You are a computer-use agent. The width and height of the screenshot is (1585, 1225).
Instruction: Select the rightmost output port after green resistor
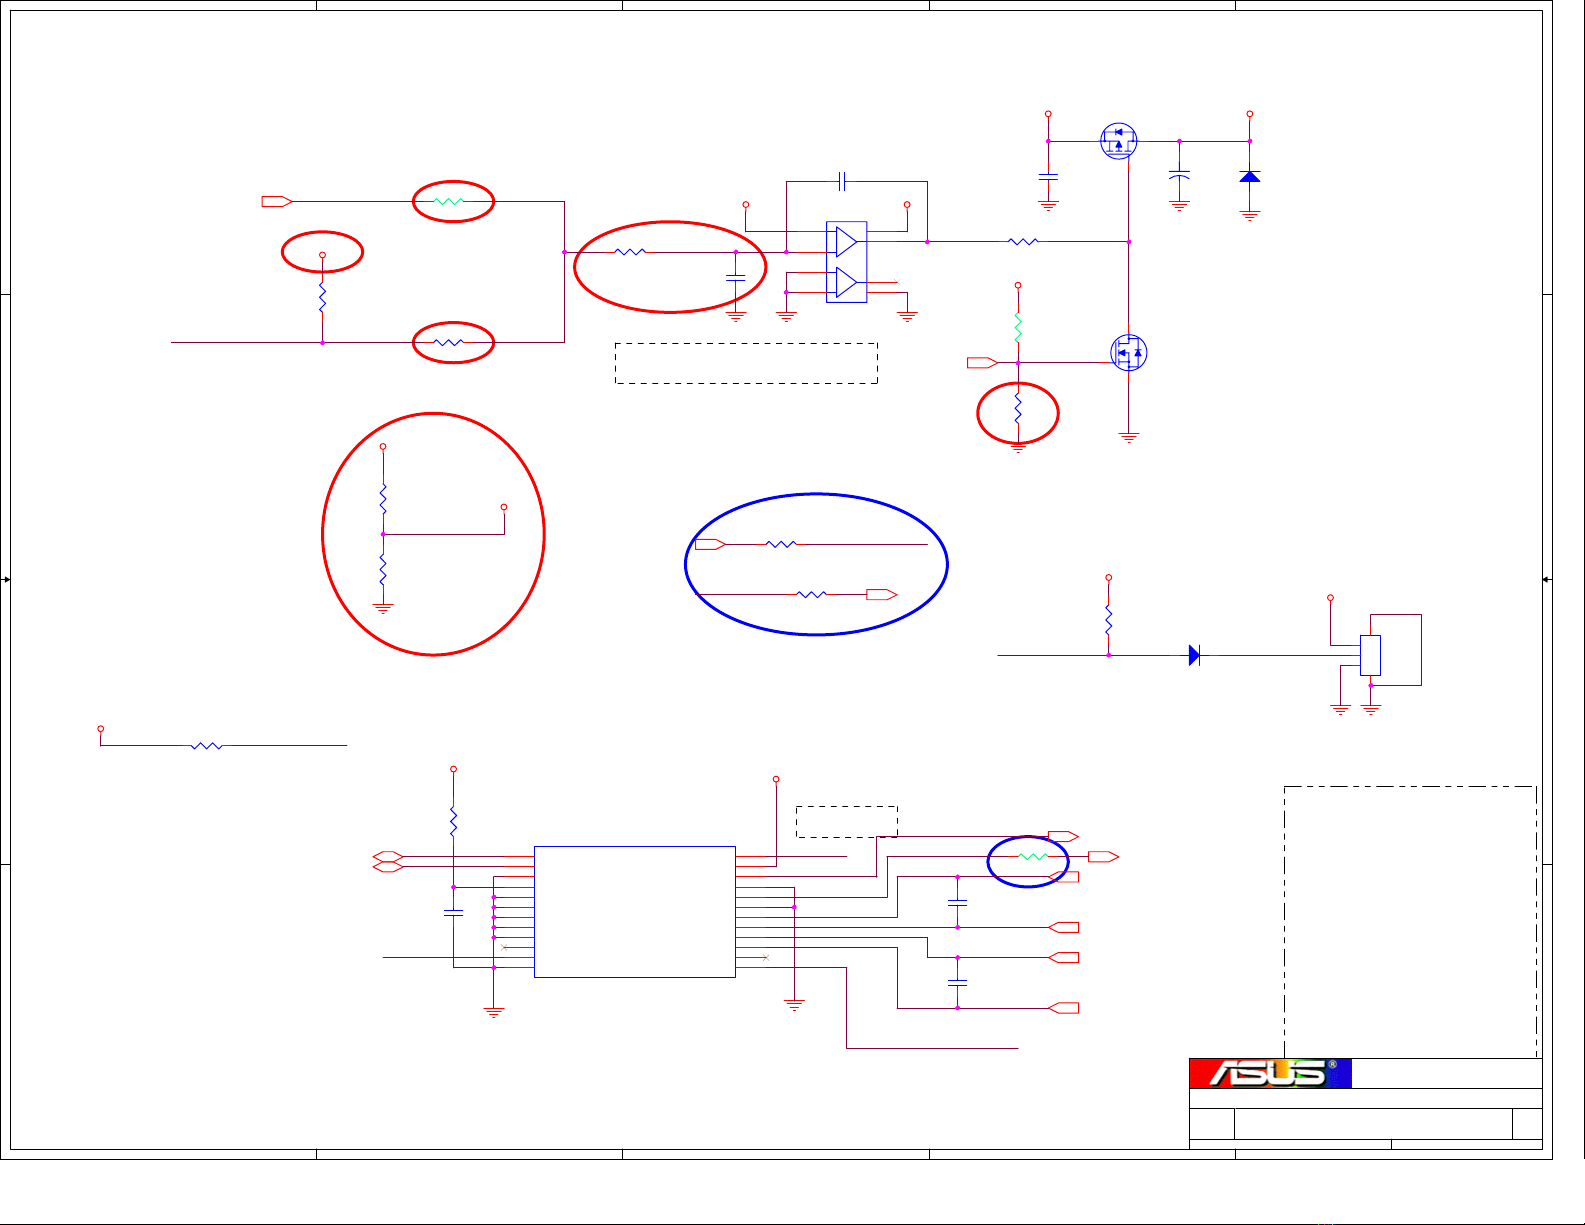pyautogui.click(x=1104, y=857)
